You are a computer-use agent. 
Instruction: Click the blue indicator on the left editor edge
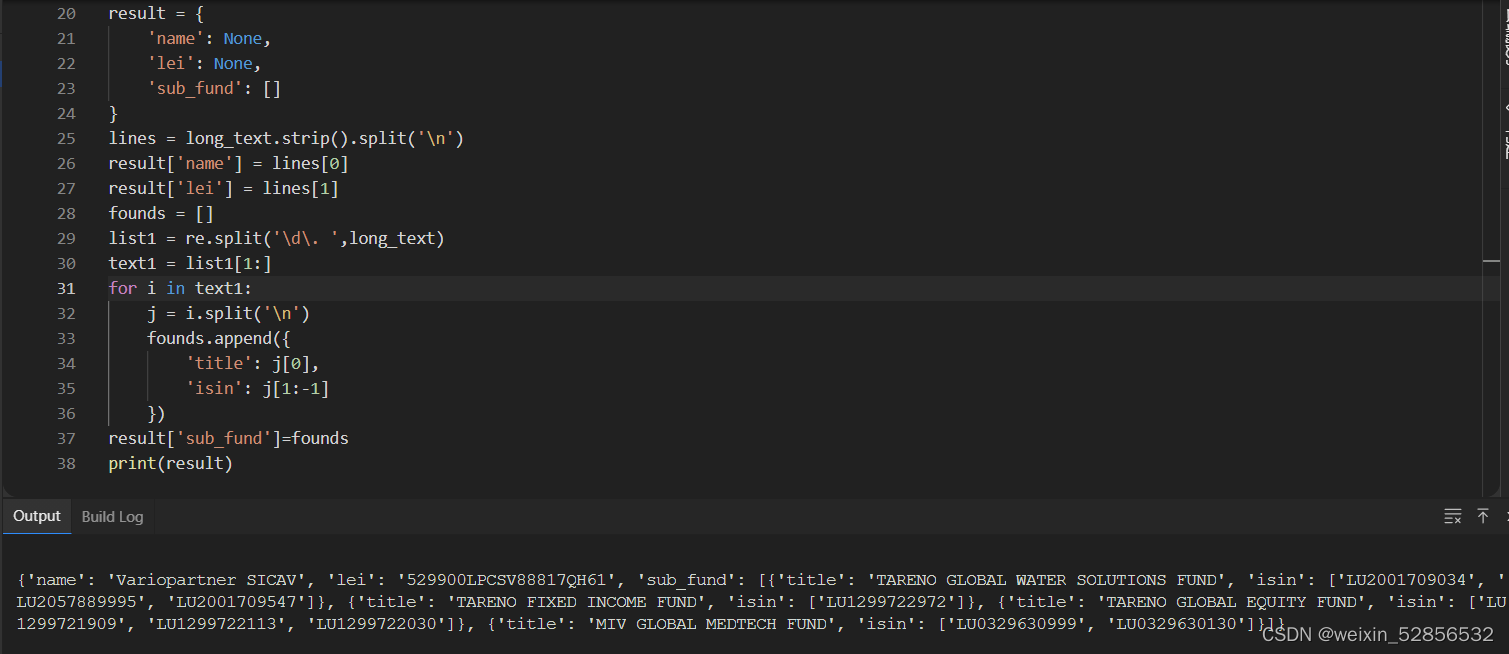tap(2, 72)
